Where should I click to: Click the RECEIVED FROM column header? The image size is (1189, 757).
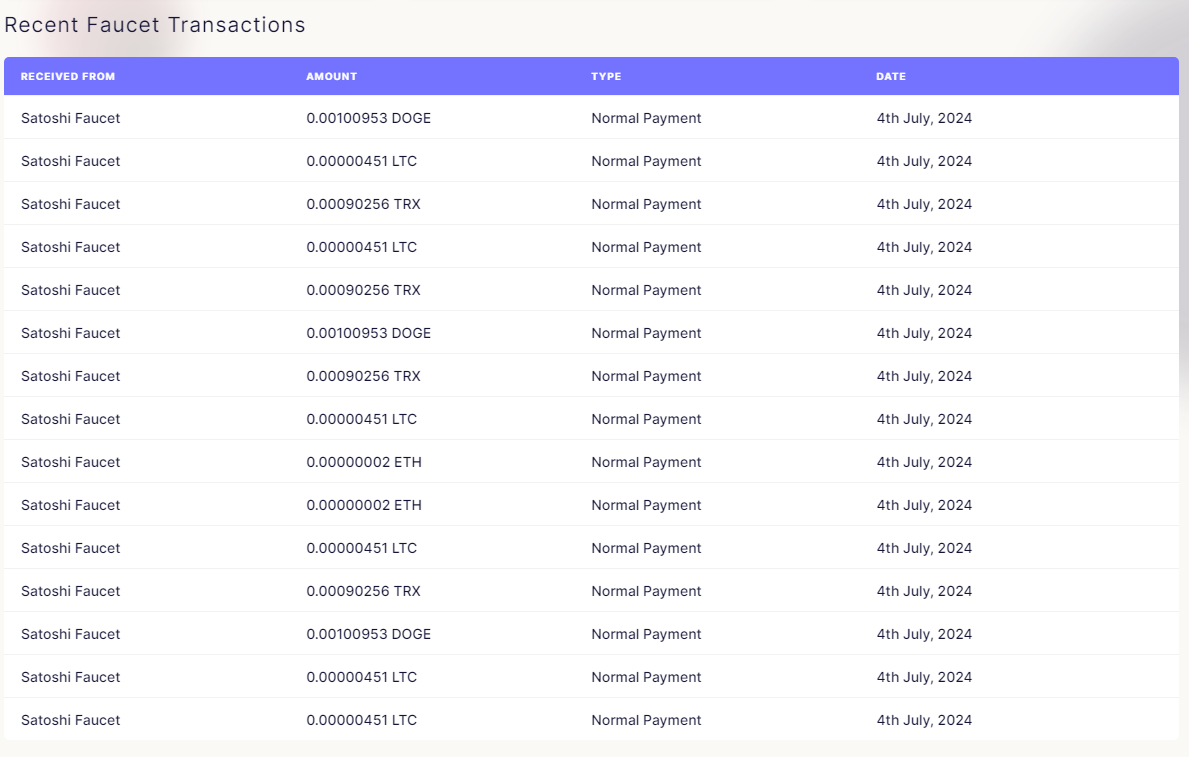tap(67, 77)
